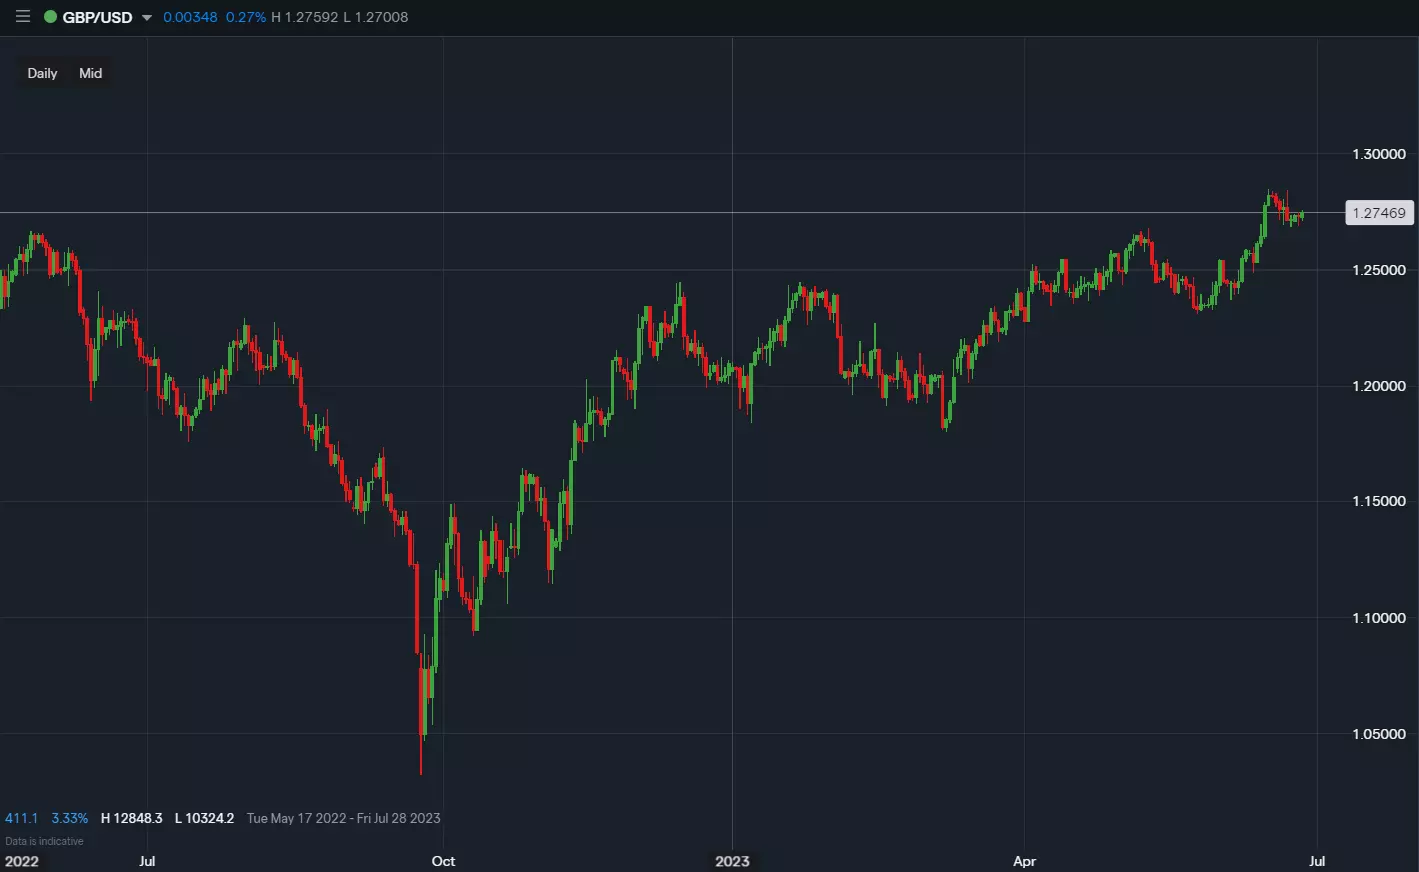Screen dimensions: 1419x872
Task: Click the range high H 12848.3
Action: coord(132,818)
